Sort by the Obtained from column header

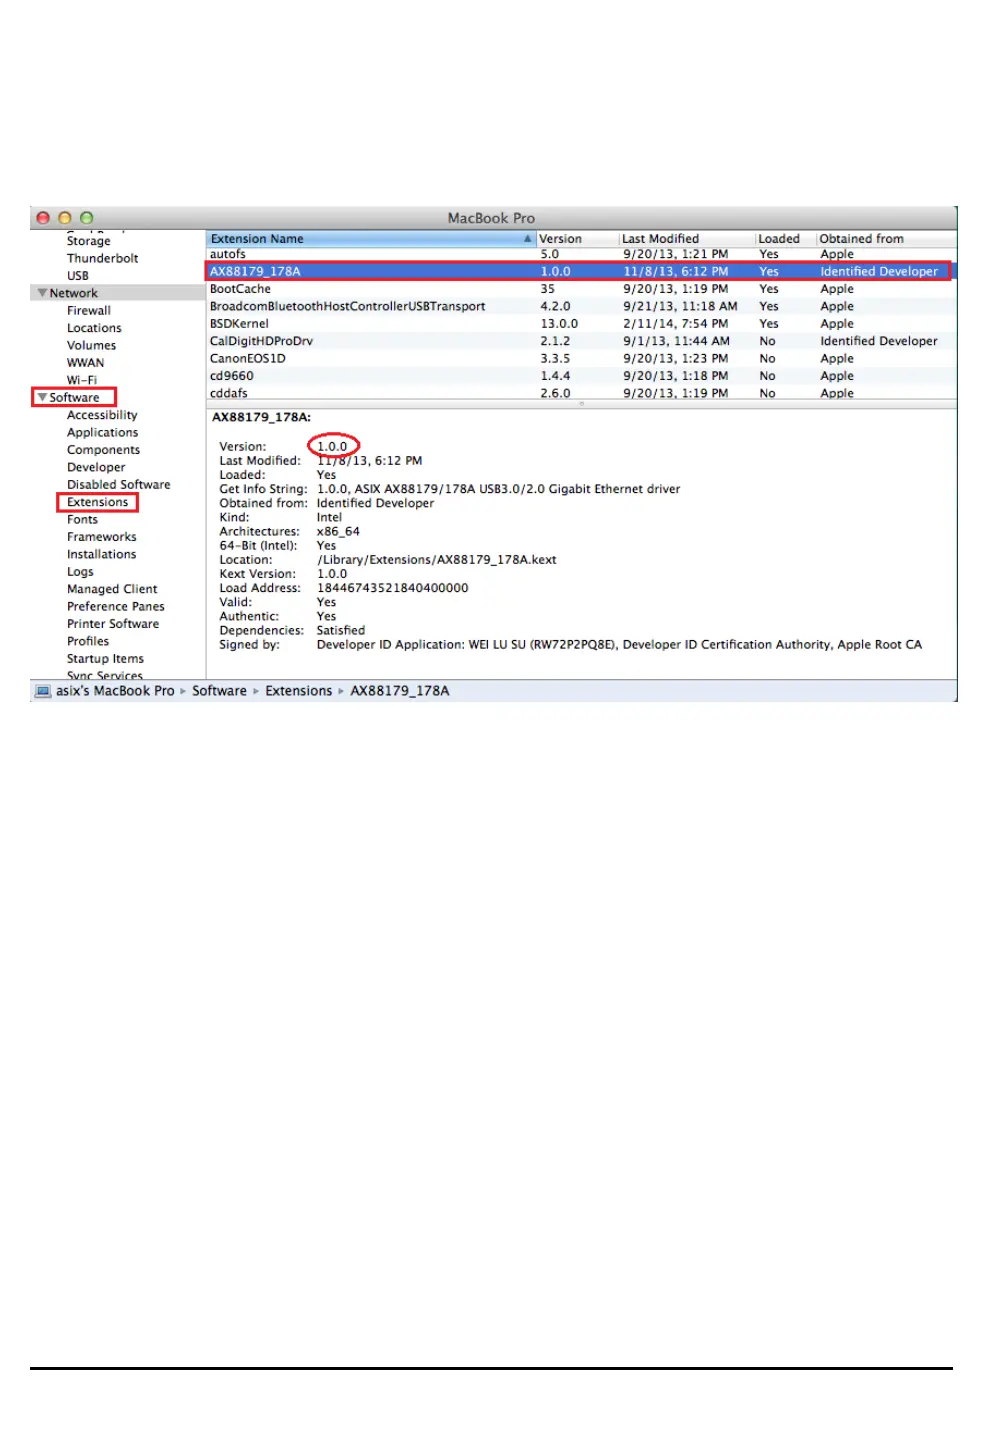[886, 239]
